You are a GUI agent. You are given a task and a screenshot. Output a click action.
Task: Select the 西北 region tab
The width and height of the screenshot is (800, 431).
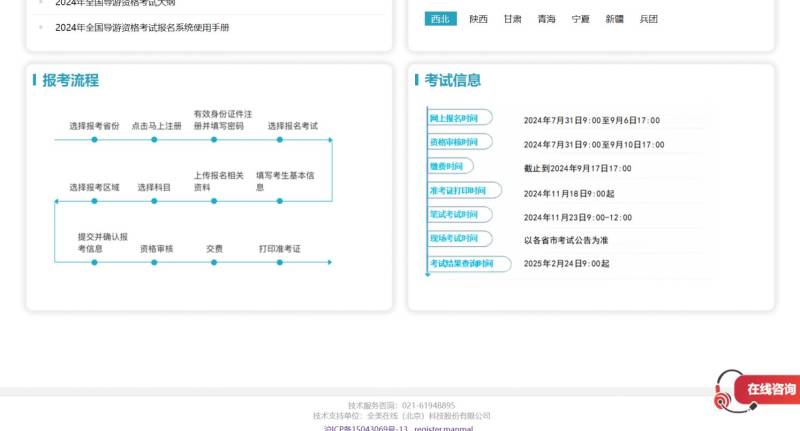(x=440, y=19)
